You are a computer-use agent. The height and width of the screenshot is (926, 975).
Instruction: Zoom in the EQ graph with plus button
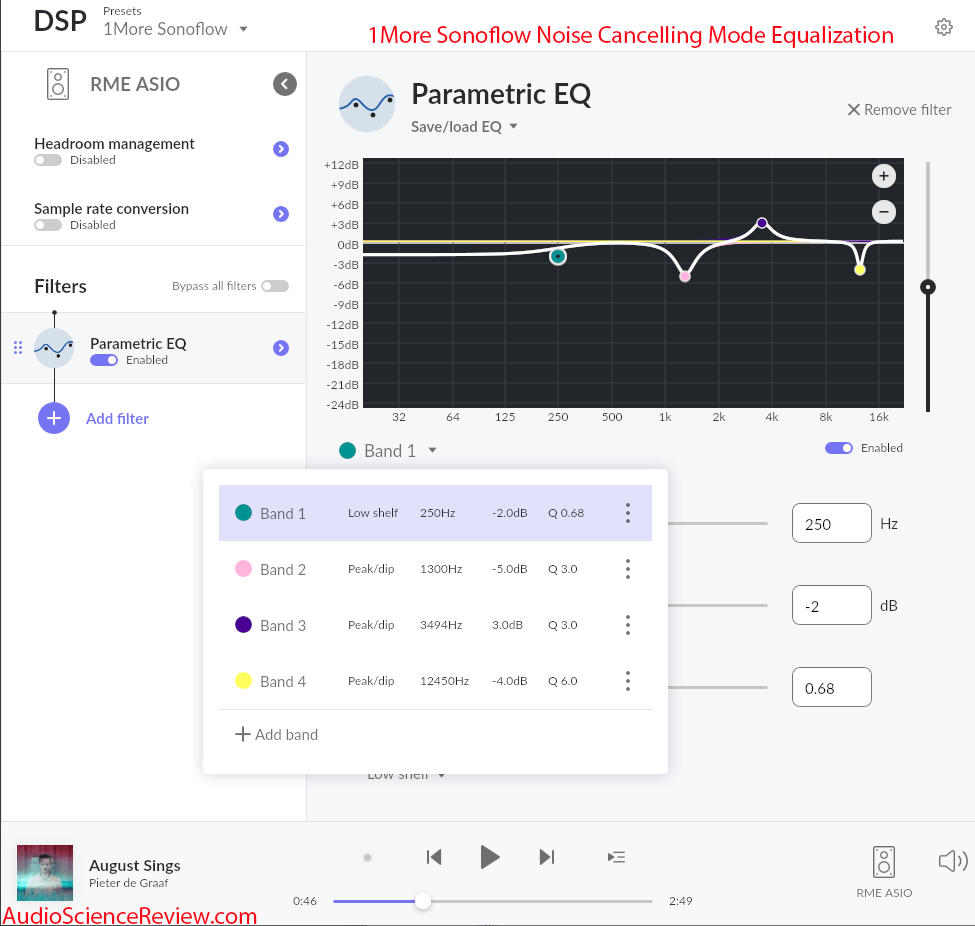(884, 176)
